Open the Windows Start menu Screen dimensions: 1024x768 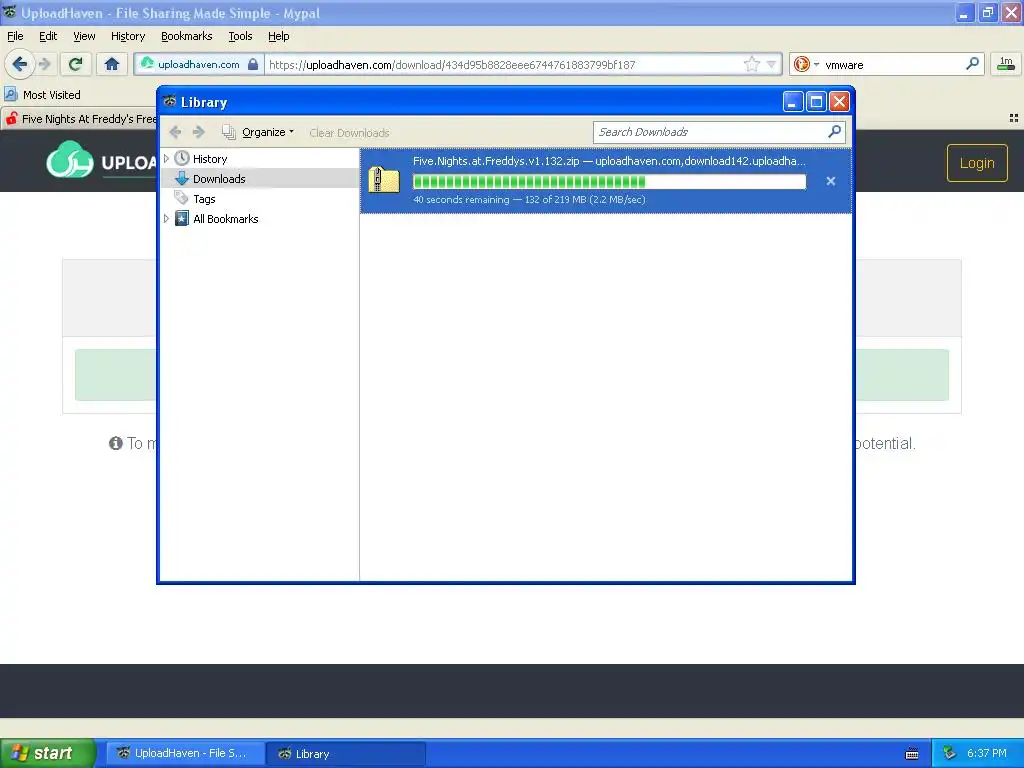click(x=47, y=753)
